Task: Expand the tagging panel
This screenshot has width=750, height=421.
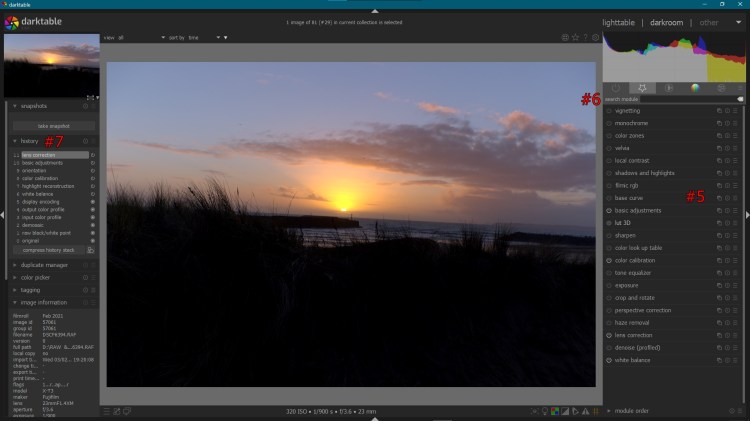Action: 31,290
